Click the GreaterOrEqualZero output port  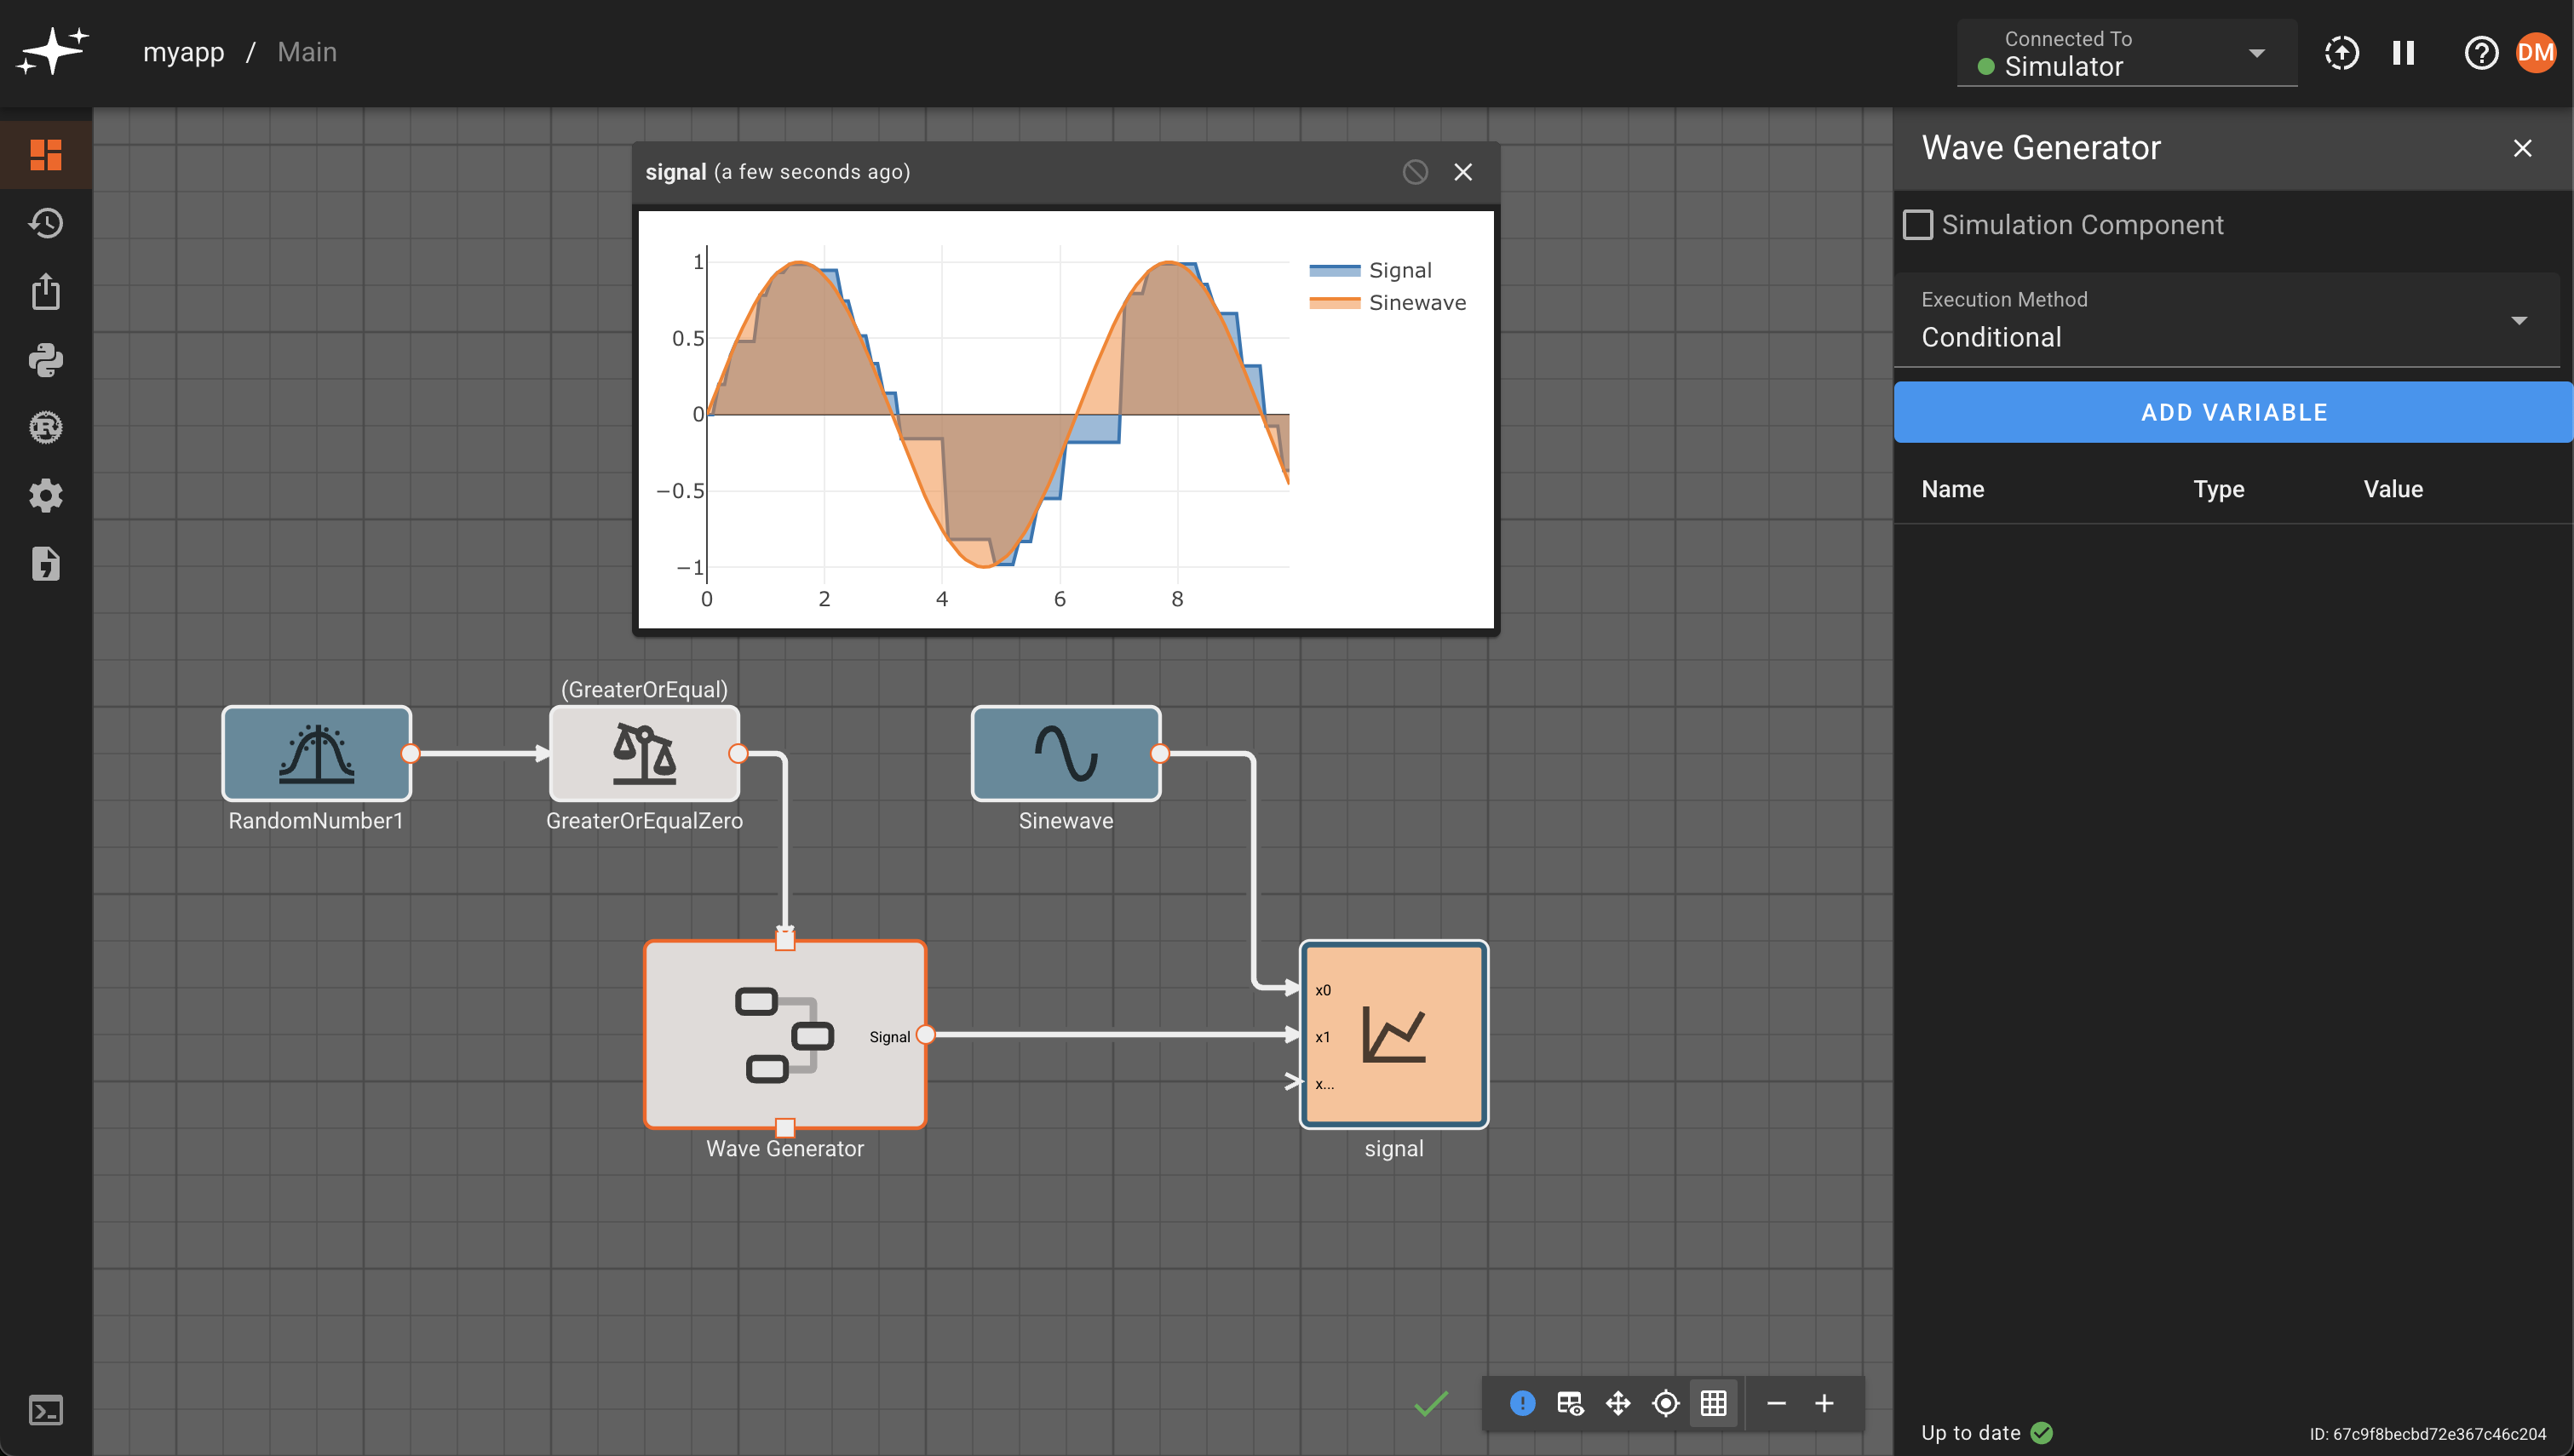tap(738, 753)
